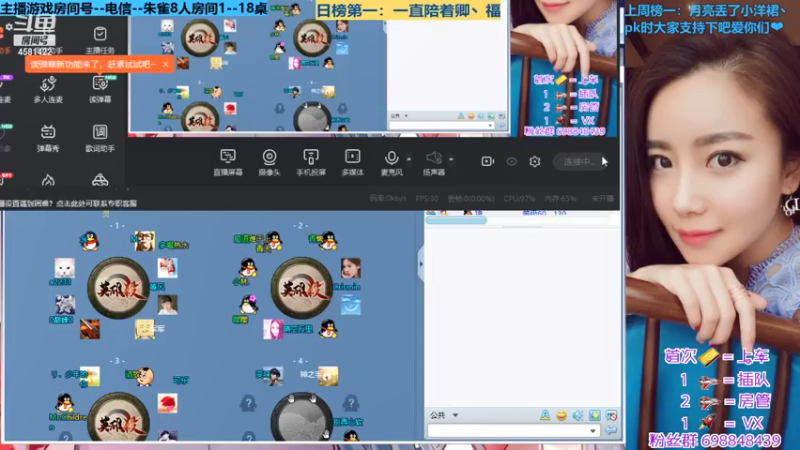Click girl photo avatar at table 2

(351, 268)
